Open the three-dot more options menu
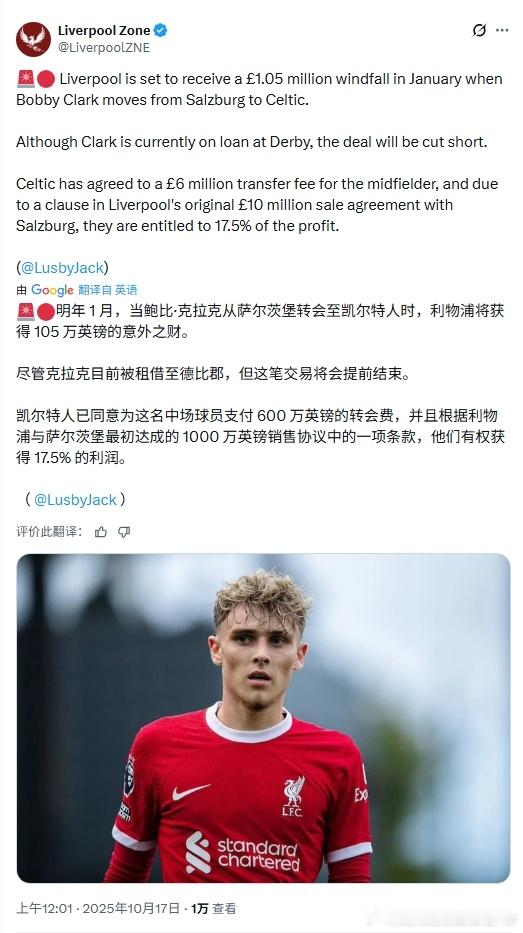523x933 pixels. click(502, 30)
